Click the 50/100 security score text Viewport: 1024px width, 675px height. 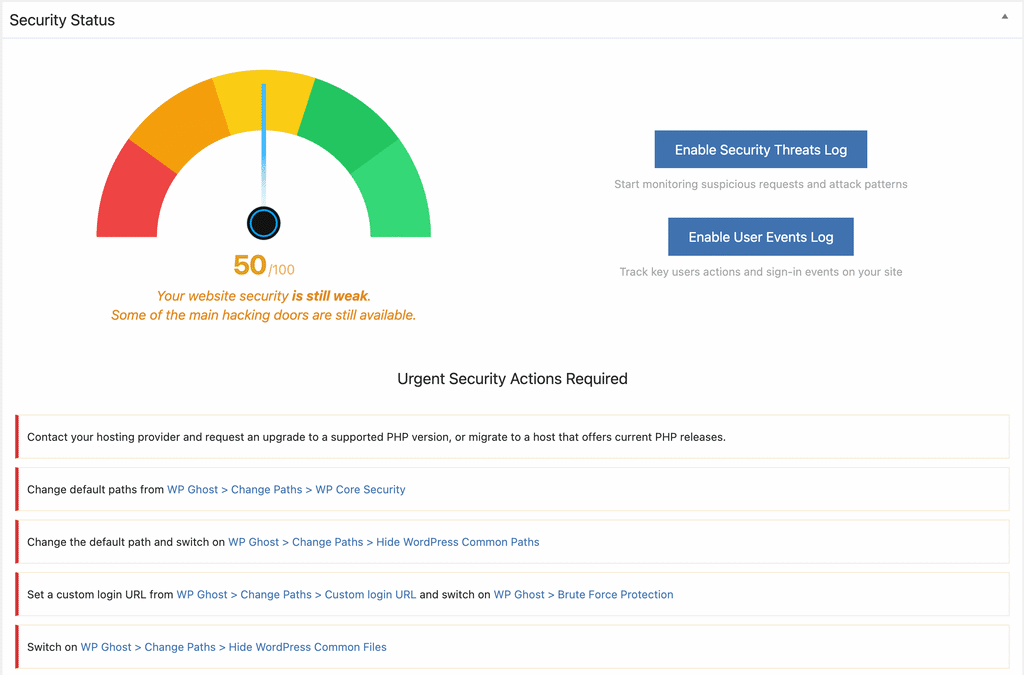tap(263, 264)
